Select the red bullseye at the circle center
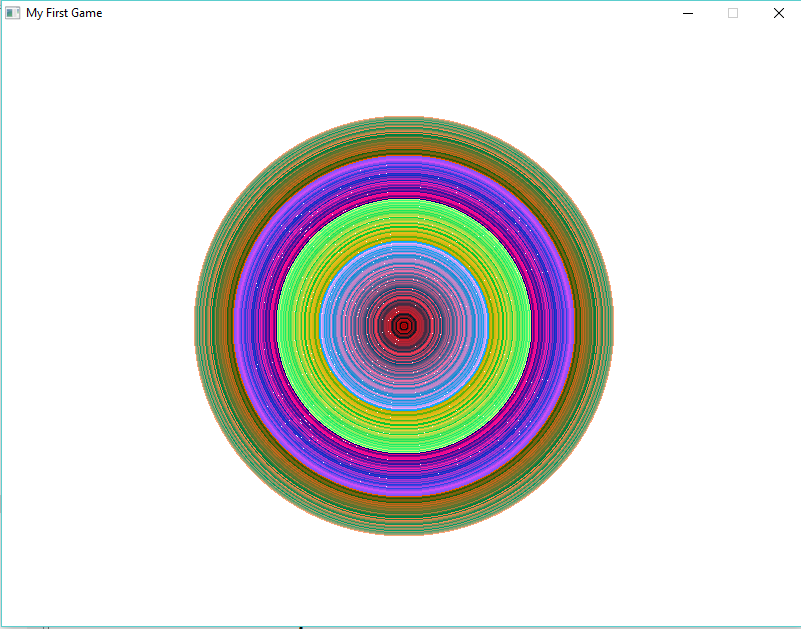 (x=405, y=325)
